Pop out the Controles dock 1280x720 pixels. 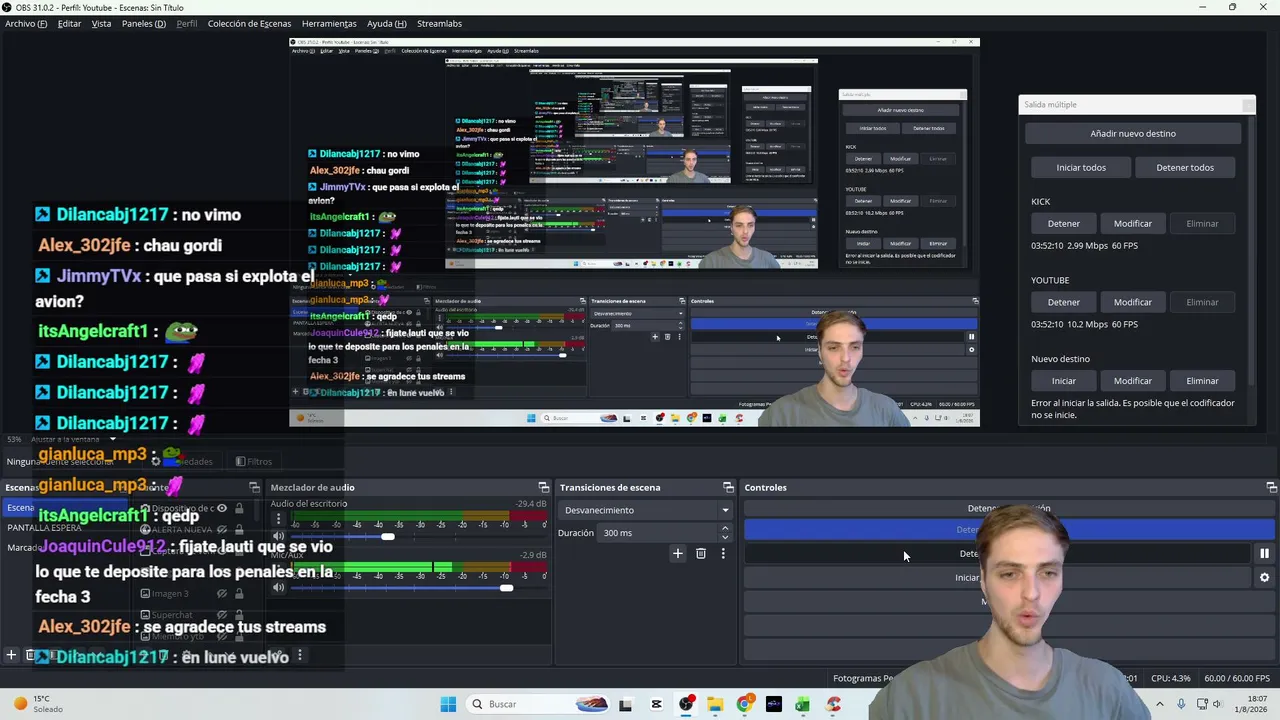click(x=1271, y=488)
